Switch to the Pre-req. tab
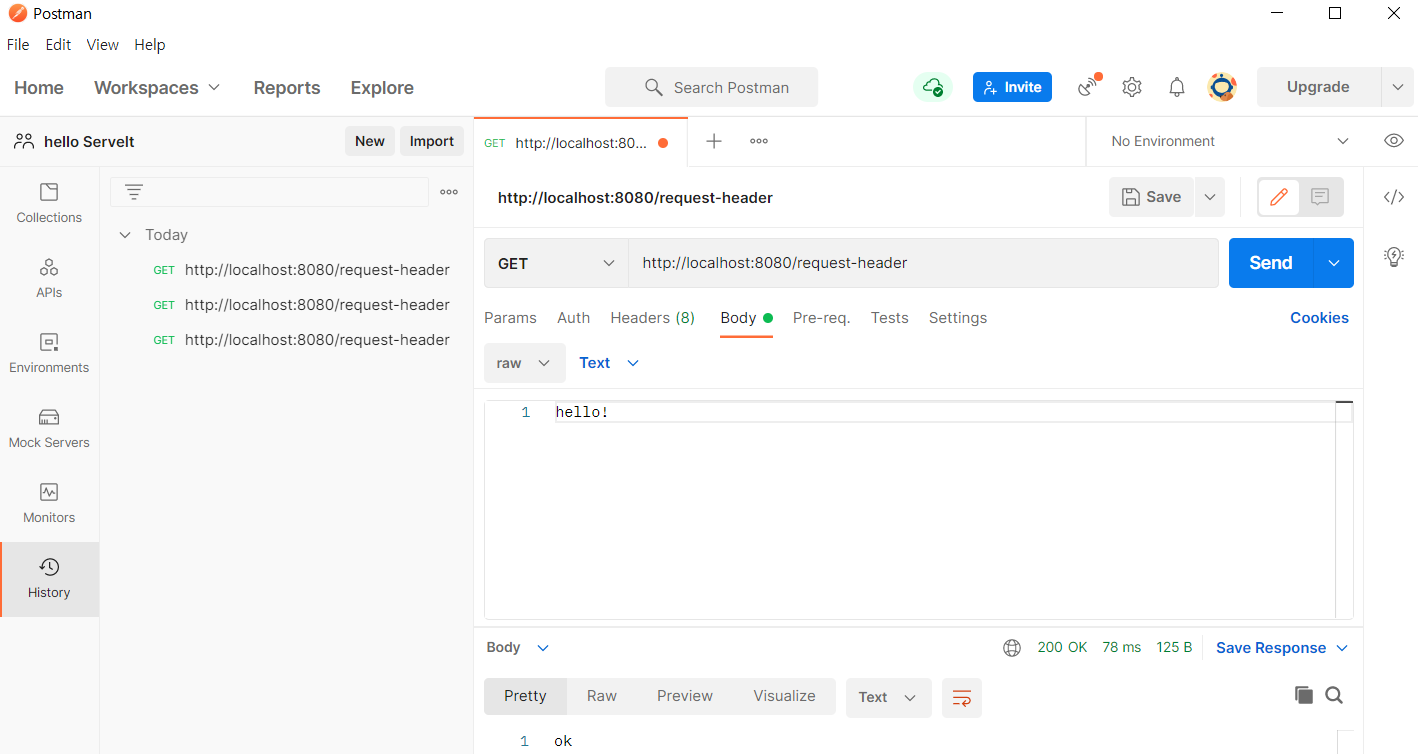Image resolution: width=1418 pixels, height=754 pixels. (821, 318)
